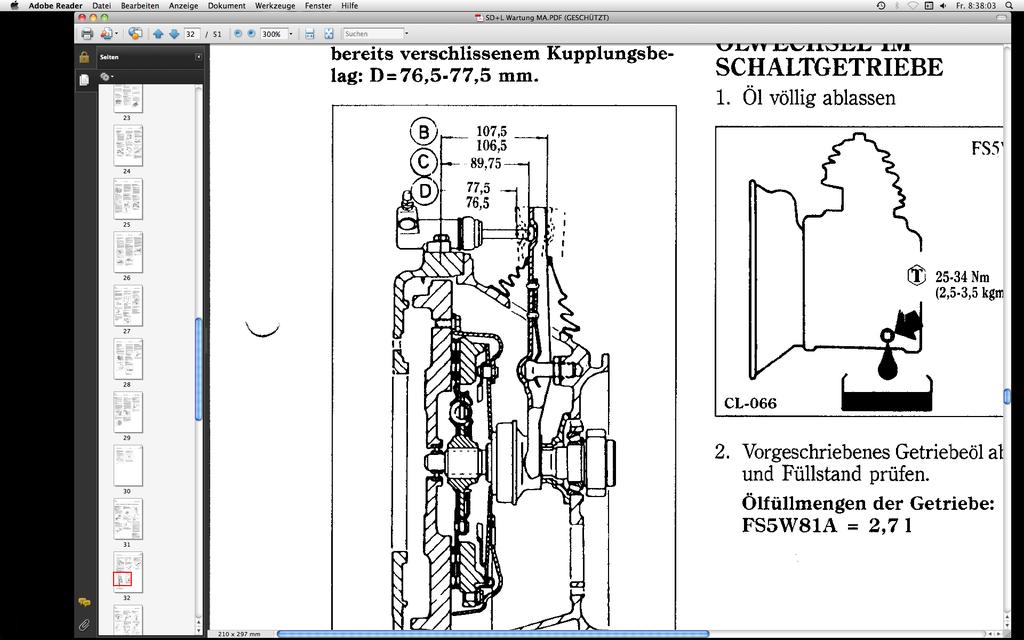Click the Pages panel icon in sidebar
This screenshot has width=1024, height=640.
click(x=84, y=80)
